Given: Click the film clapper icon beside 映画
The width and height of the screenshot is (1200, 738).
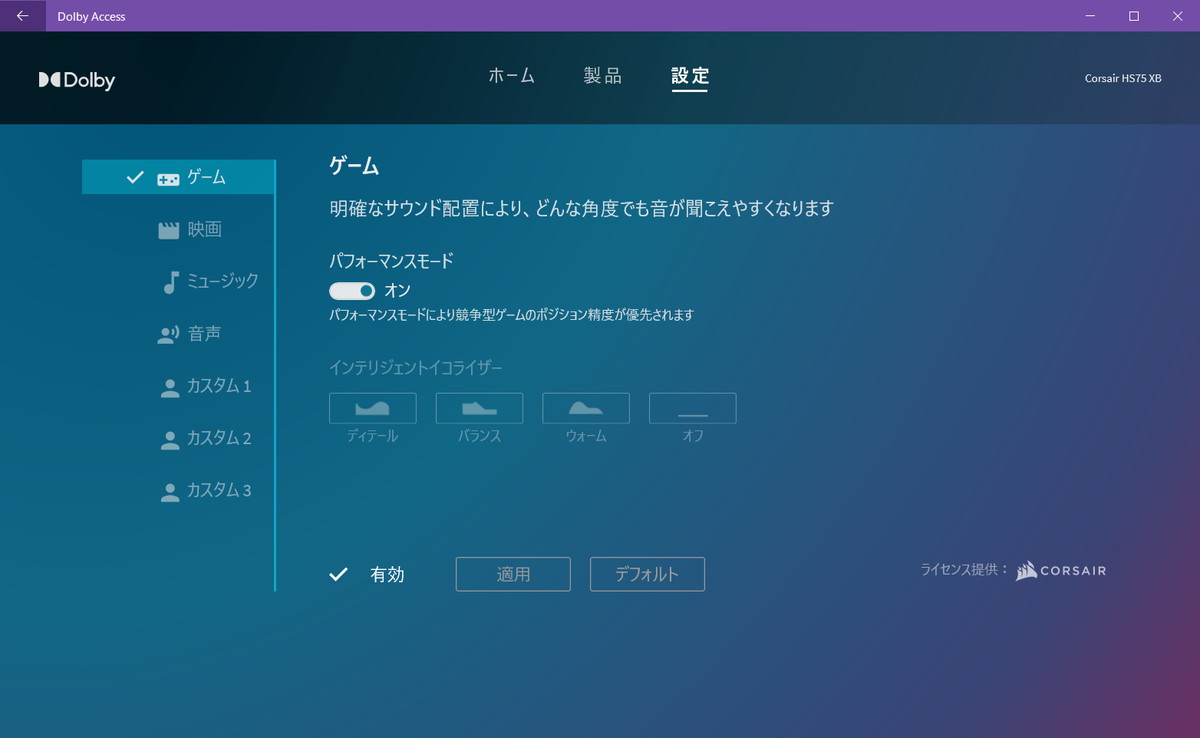Looking at the screenshot, I should (168, 230).
